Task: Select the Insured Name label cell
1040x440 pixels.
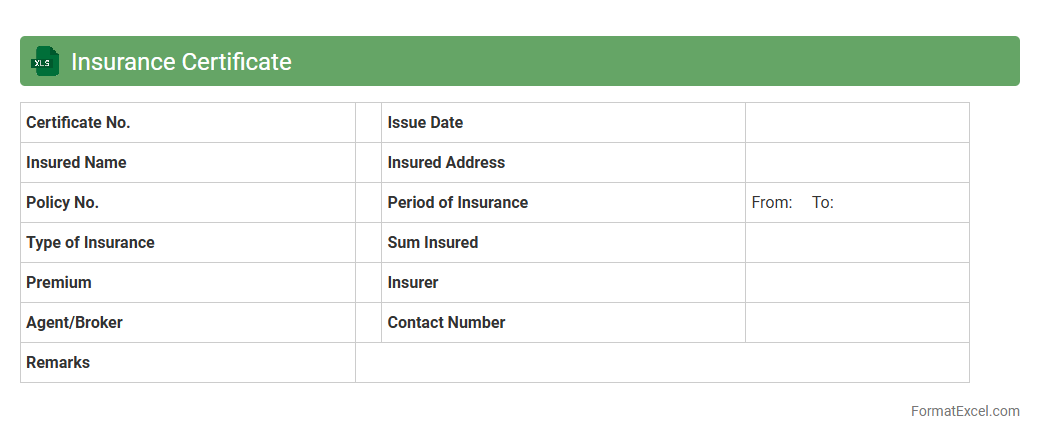Action: pos(187,163)
